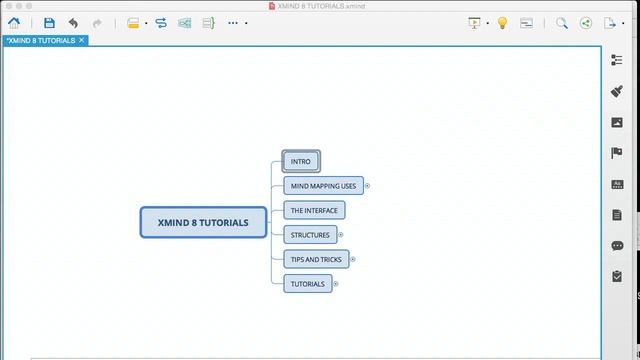This screenshot has height=360, width=640.
Task: Click the document icon in title bar
Action: tap(272, 6)
